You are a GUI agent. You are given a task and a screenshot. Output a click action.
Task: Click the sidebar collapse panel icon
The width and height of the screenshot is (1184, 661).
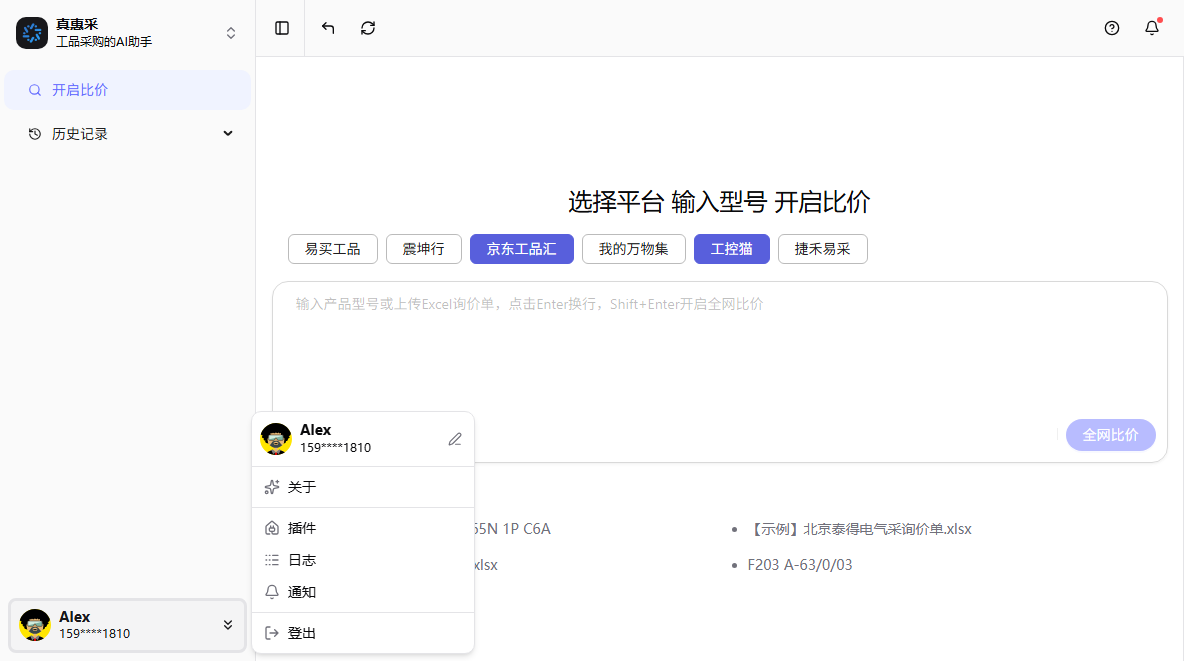pyautogui.click(x=281, y=28)
